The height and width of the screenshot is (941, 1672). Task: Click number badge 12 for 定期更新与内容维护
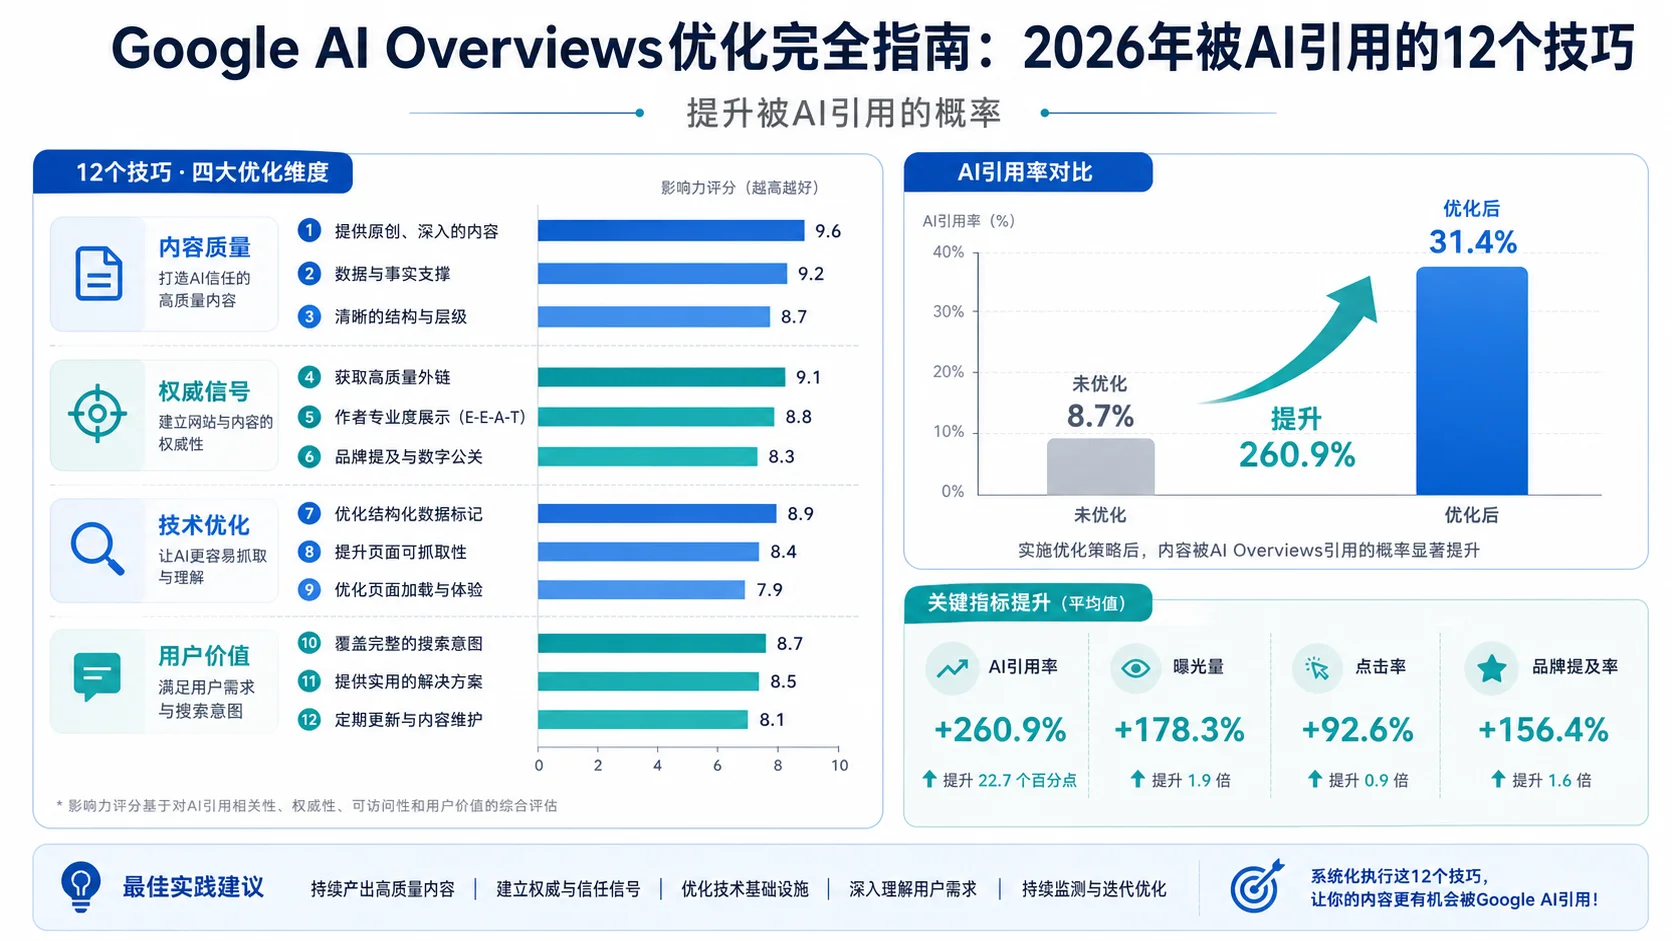pos(309,719)
